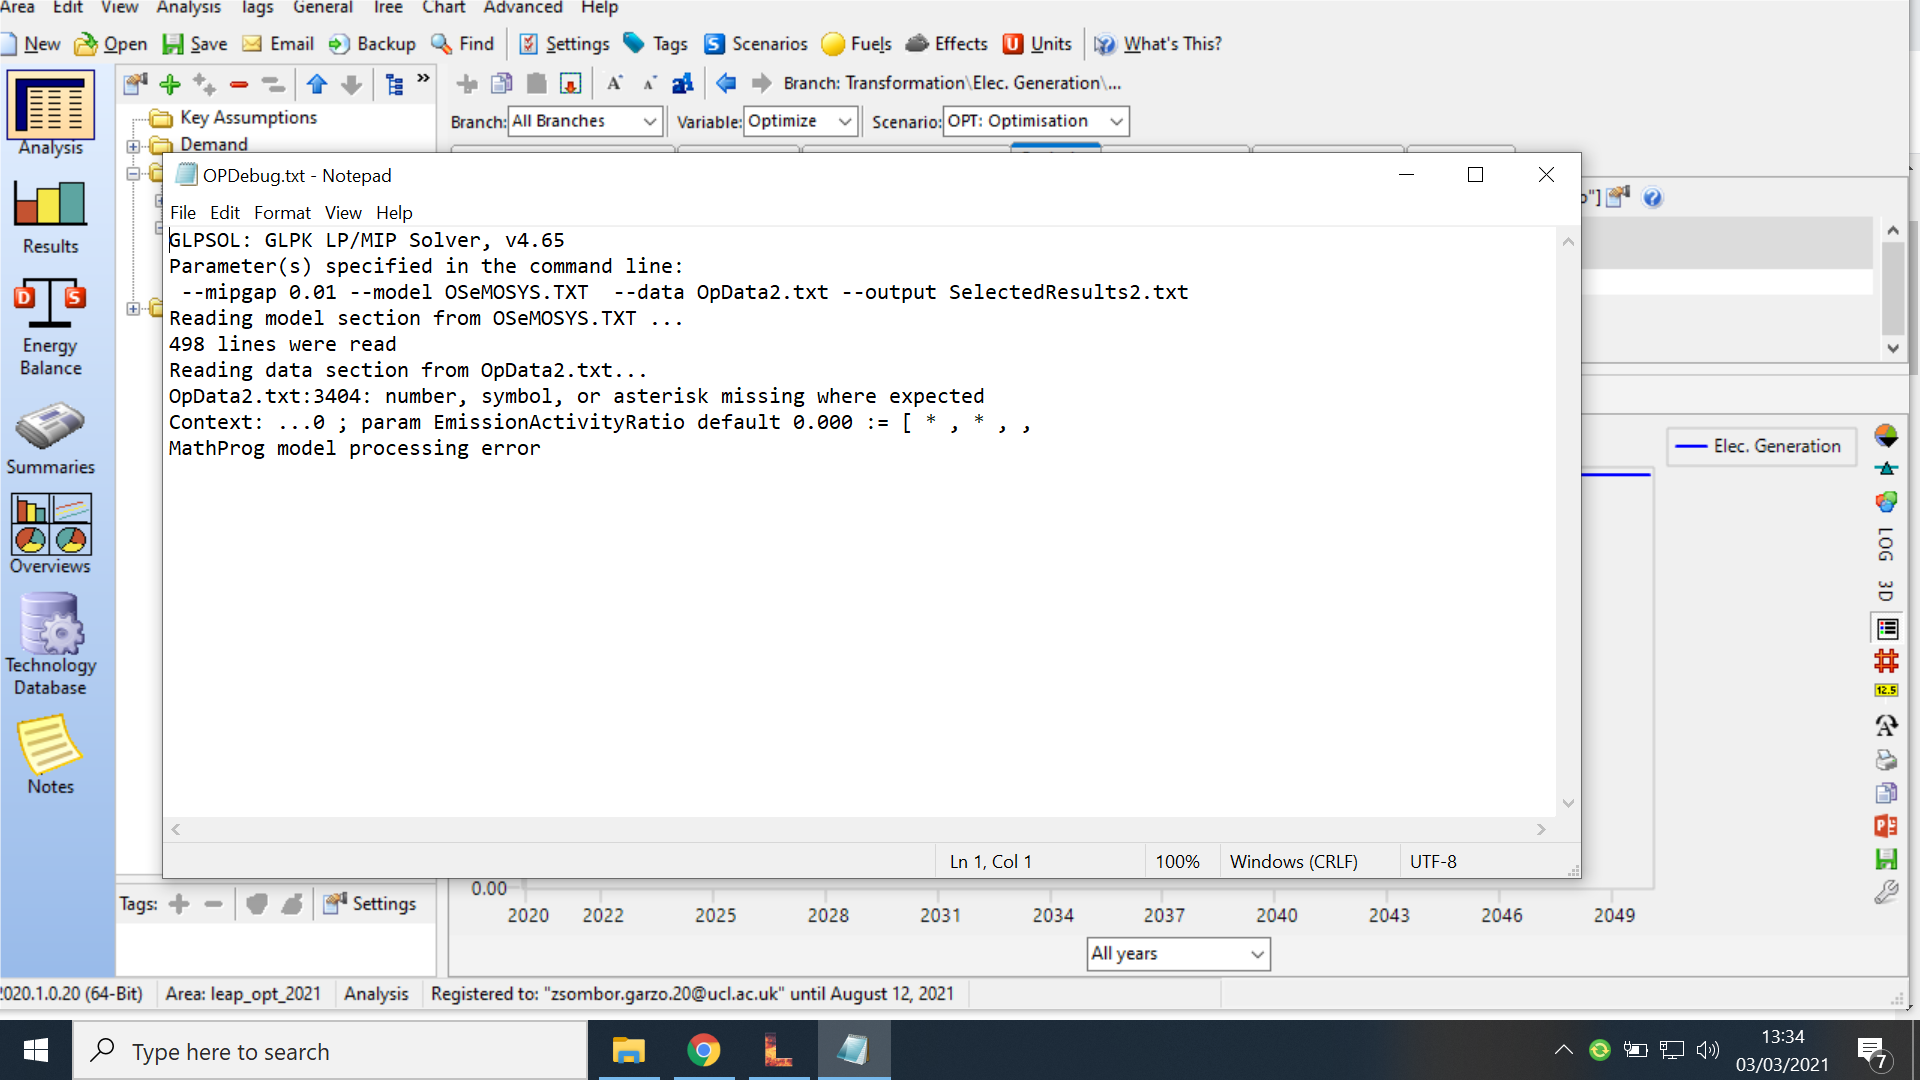Click the Effects toolbar button
This screenshot has height=1080, width=1920.
point(947,44)
